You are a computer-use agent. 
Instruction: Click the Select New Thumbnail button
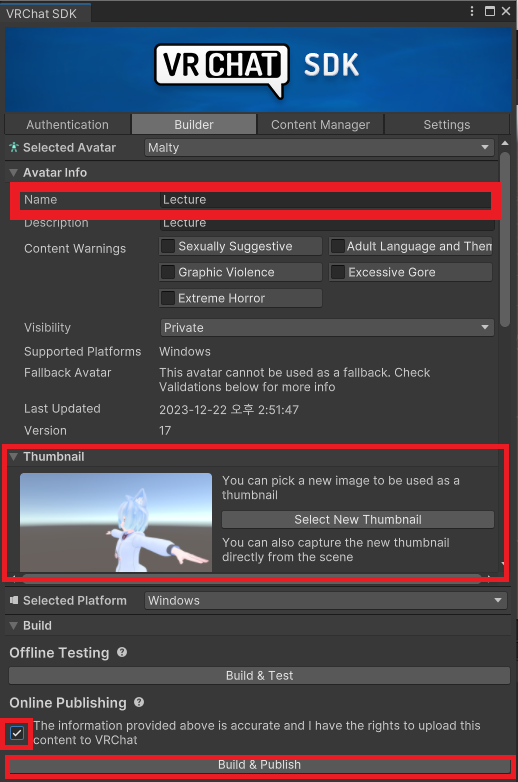coord(358,519)
